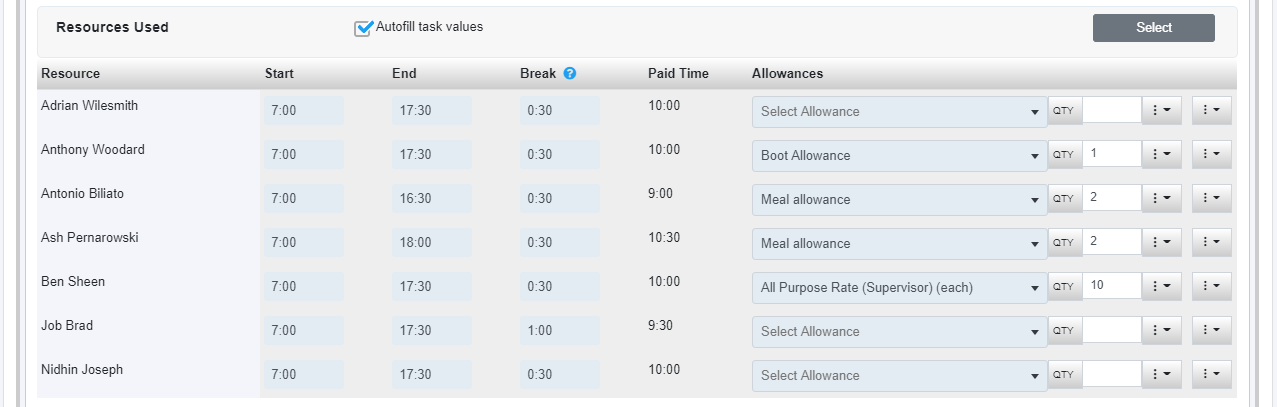Click Ash Pernarowski's End time field
The width and height of the screenshot is (1277, 407).
(x=432, y=243)
